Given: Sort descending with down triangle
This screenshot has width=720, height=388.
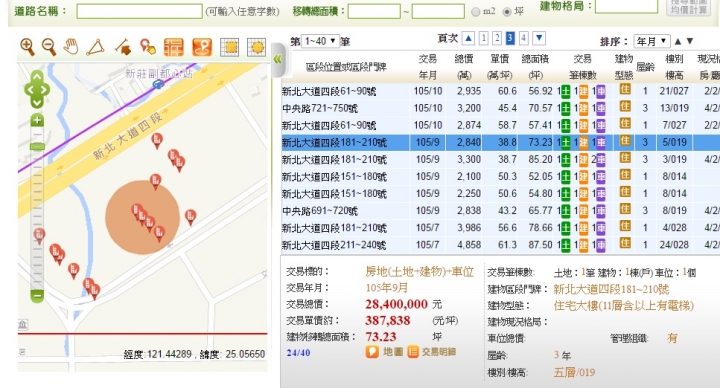Looking at the screenshot, I should tap(690, 41).
